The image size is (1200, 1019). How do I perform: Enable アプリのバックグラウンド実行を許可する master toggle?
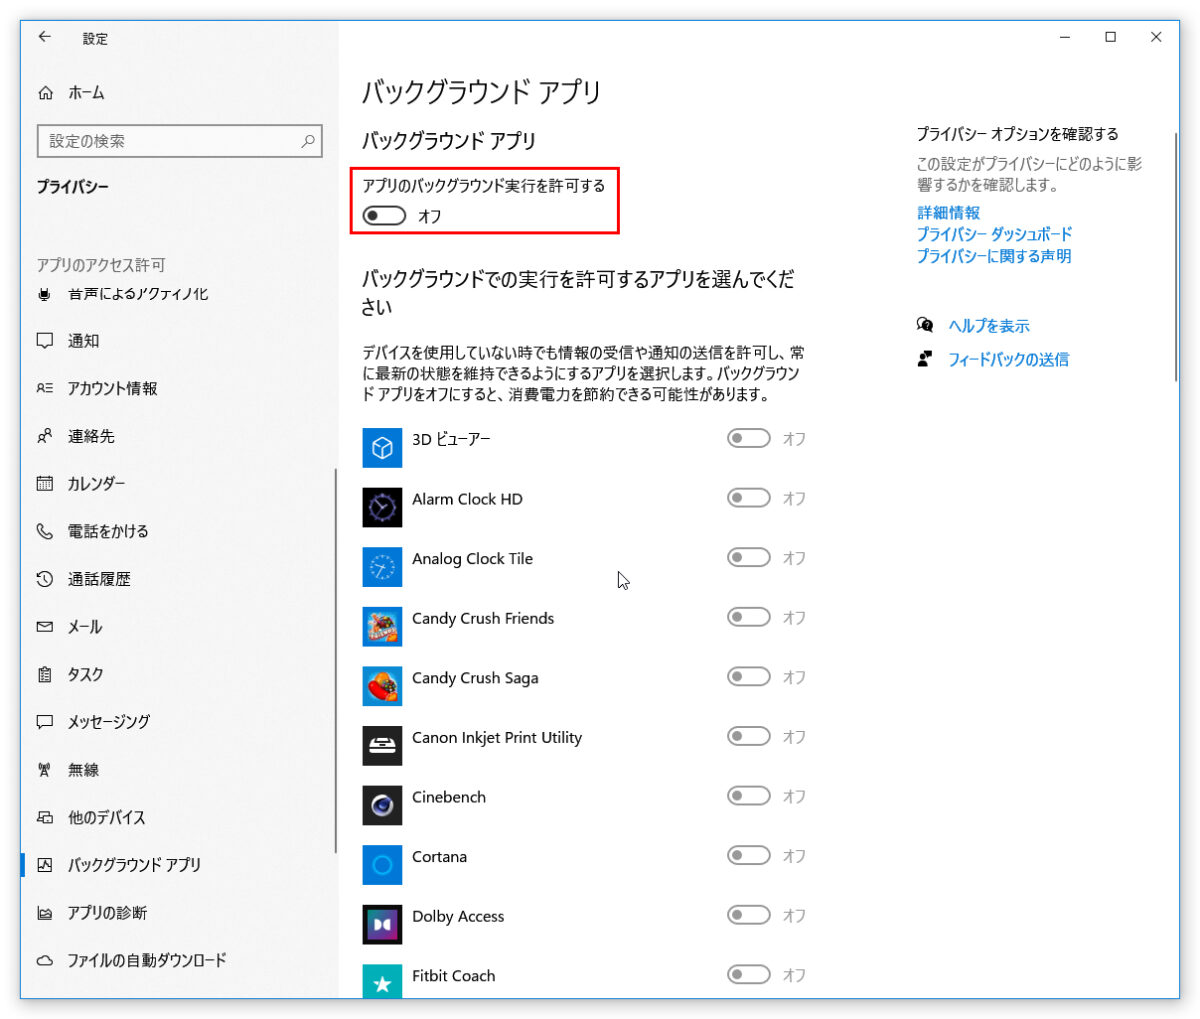click(x=384, y=215)
